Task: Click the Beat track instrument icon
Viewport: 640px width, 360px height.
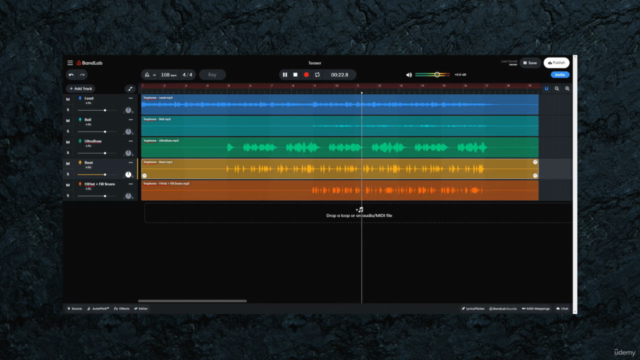Action: [x=80, y=162]
